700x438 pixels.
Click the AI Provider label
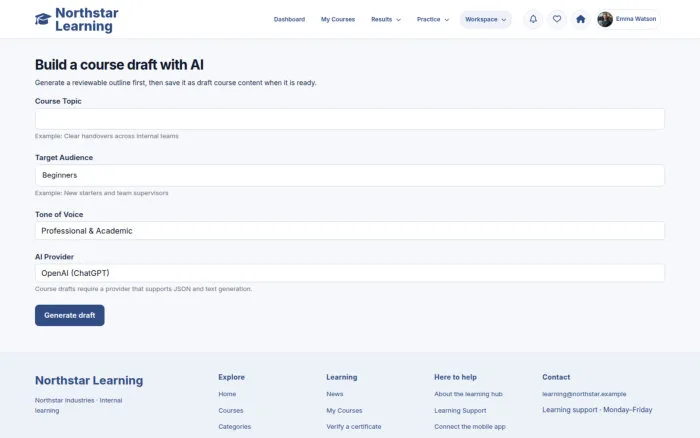tap(54, 257)
